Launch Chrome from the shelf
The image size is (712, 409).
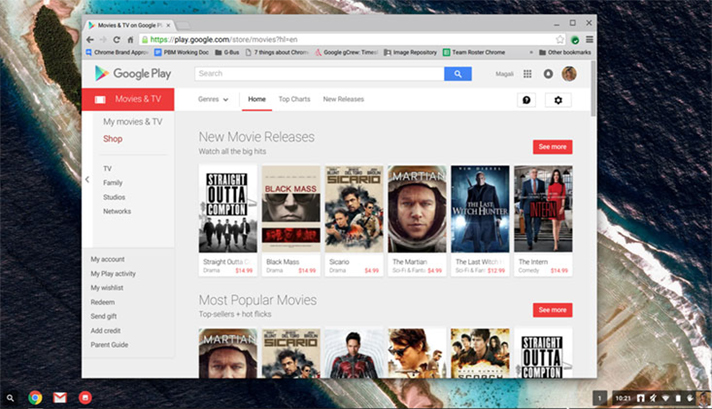point(35,398)
